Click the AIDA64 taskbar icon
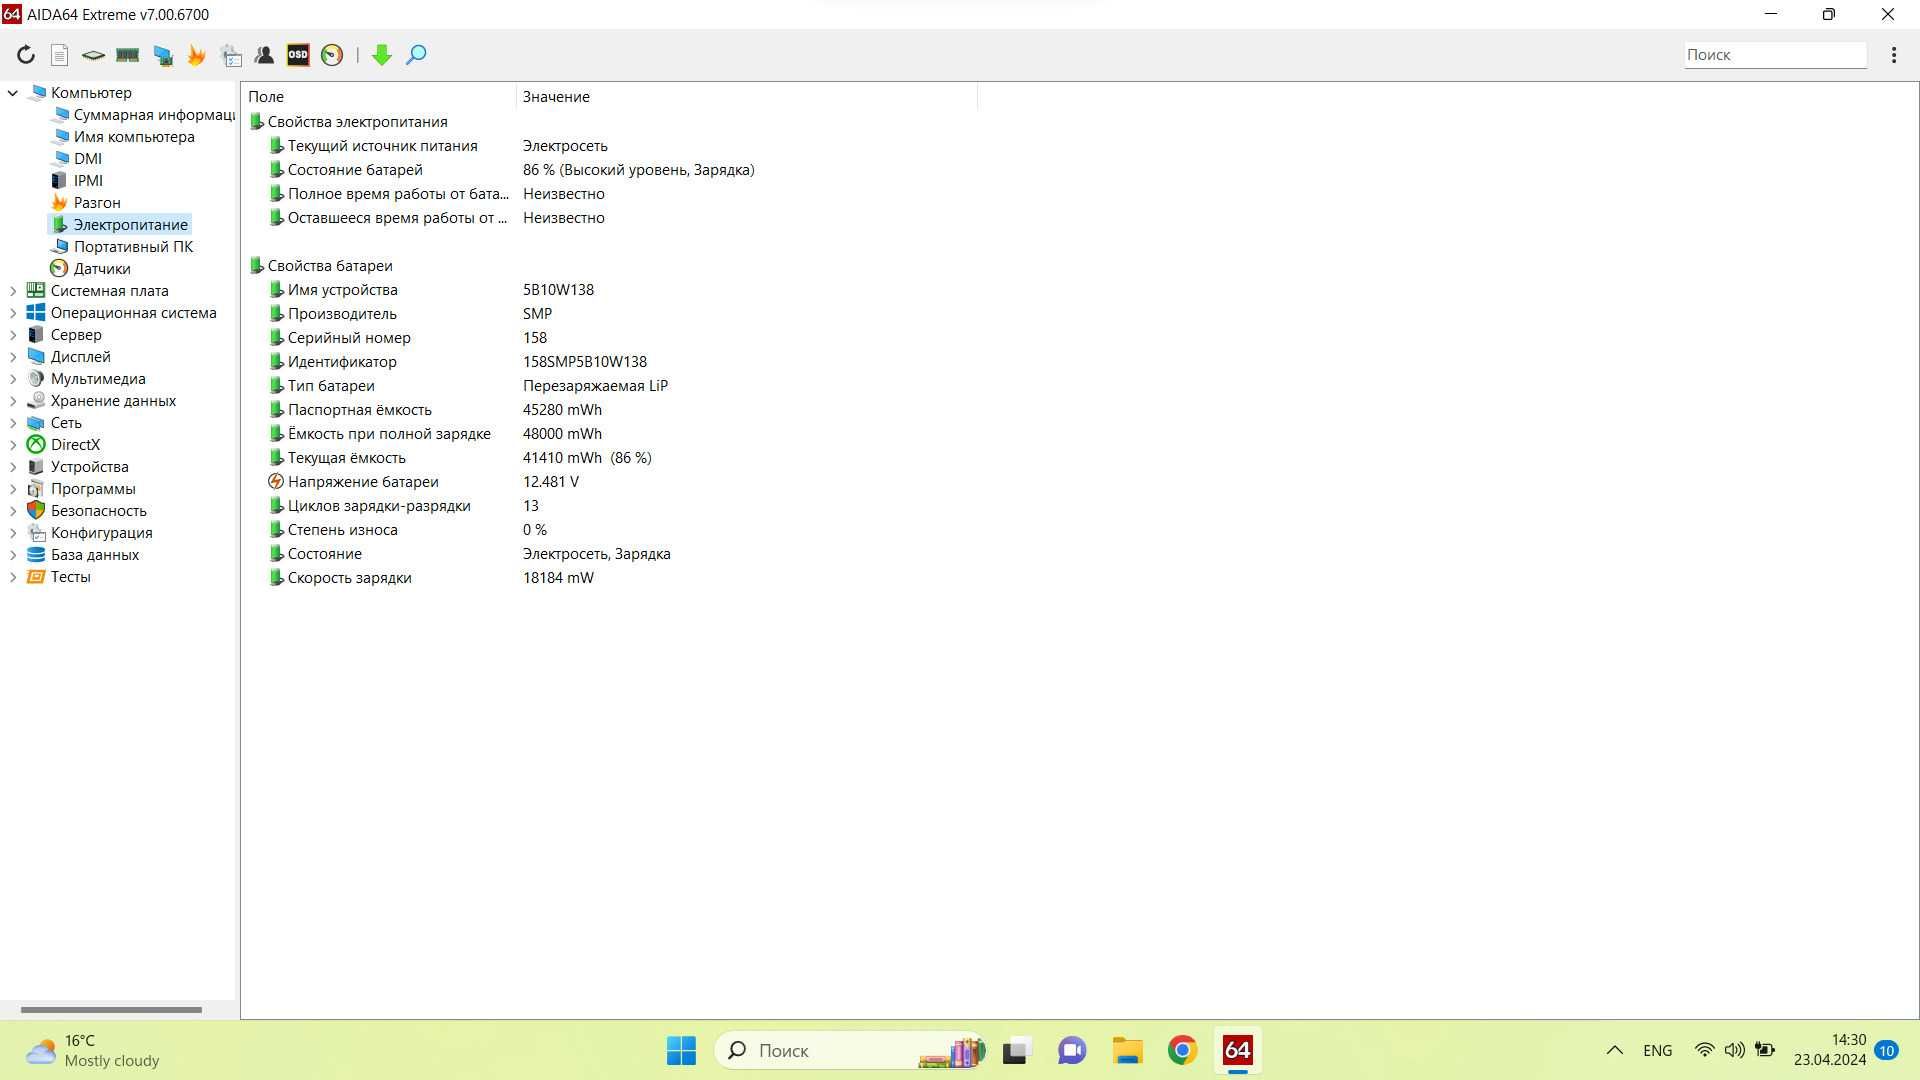The height and width of the screenshot is (1080, 1920). pos(1237,1051)
